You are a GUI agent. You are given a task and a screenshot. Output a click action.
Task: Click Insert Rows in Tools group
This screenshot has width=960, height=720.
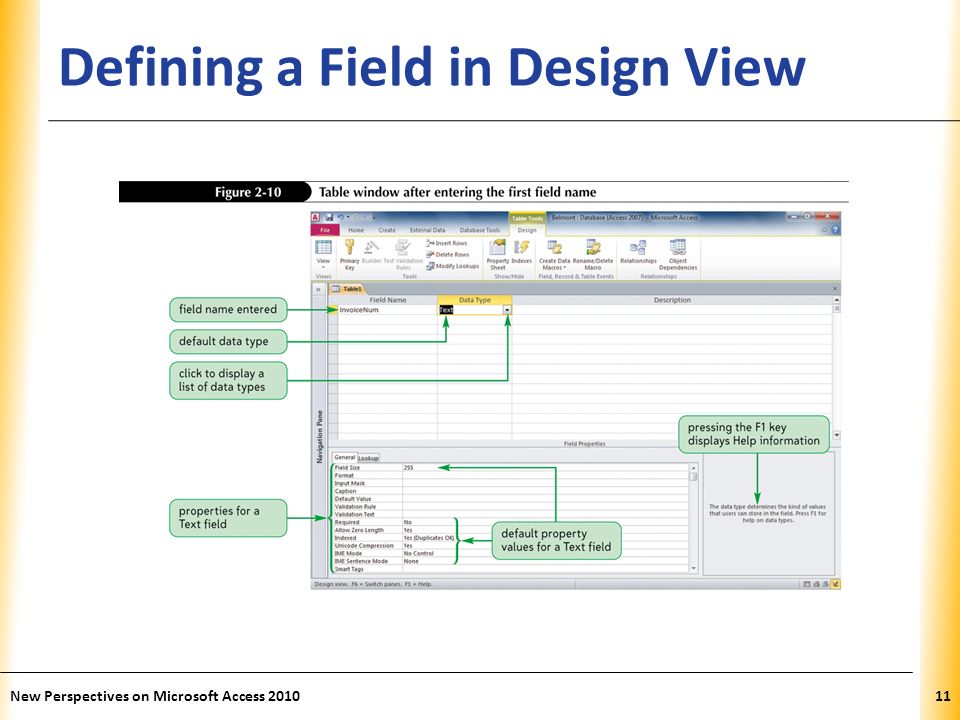point(447,243)
